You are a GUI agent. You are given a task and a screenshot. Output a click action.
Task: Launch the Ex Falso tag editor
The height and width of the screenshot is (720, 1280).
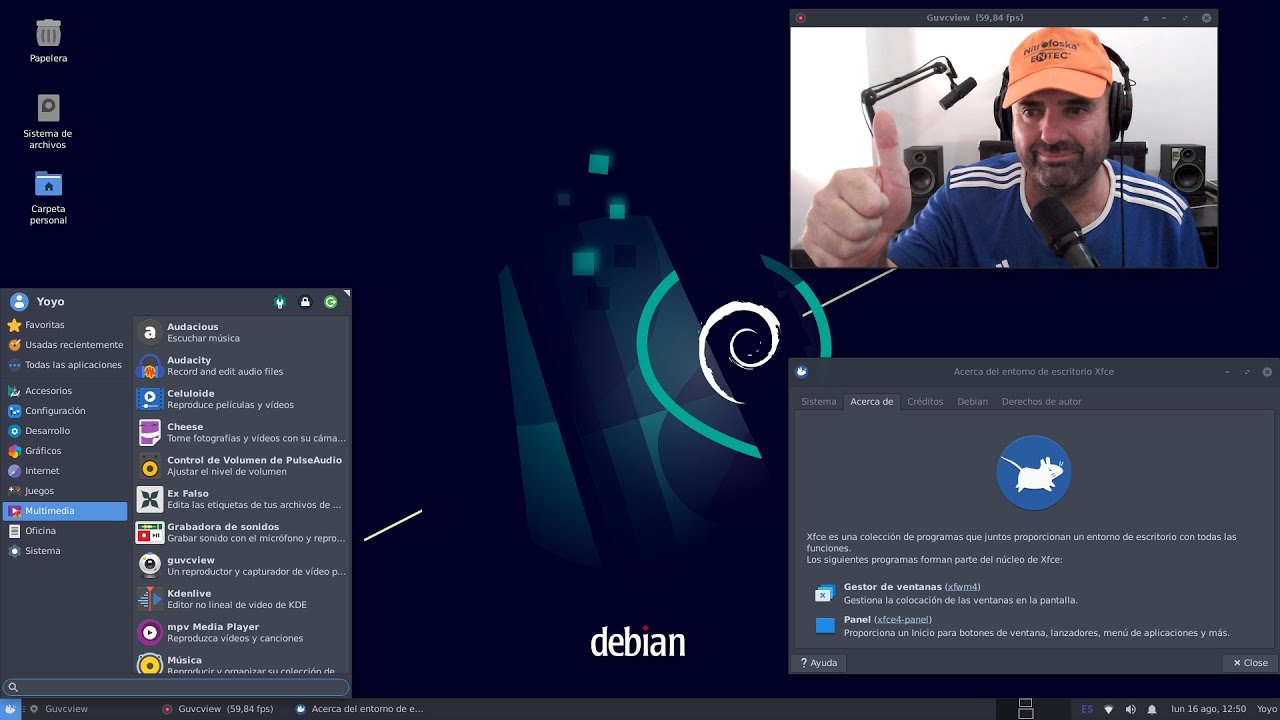pyautogui.click(x=241, y=499)
